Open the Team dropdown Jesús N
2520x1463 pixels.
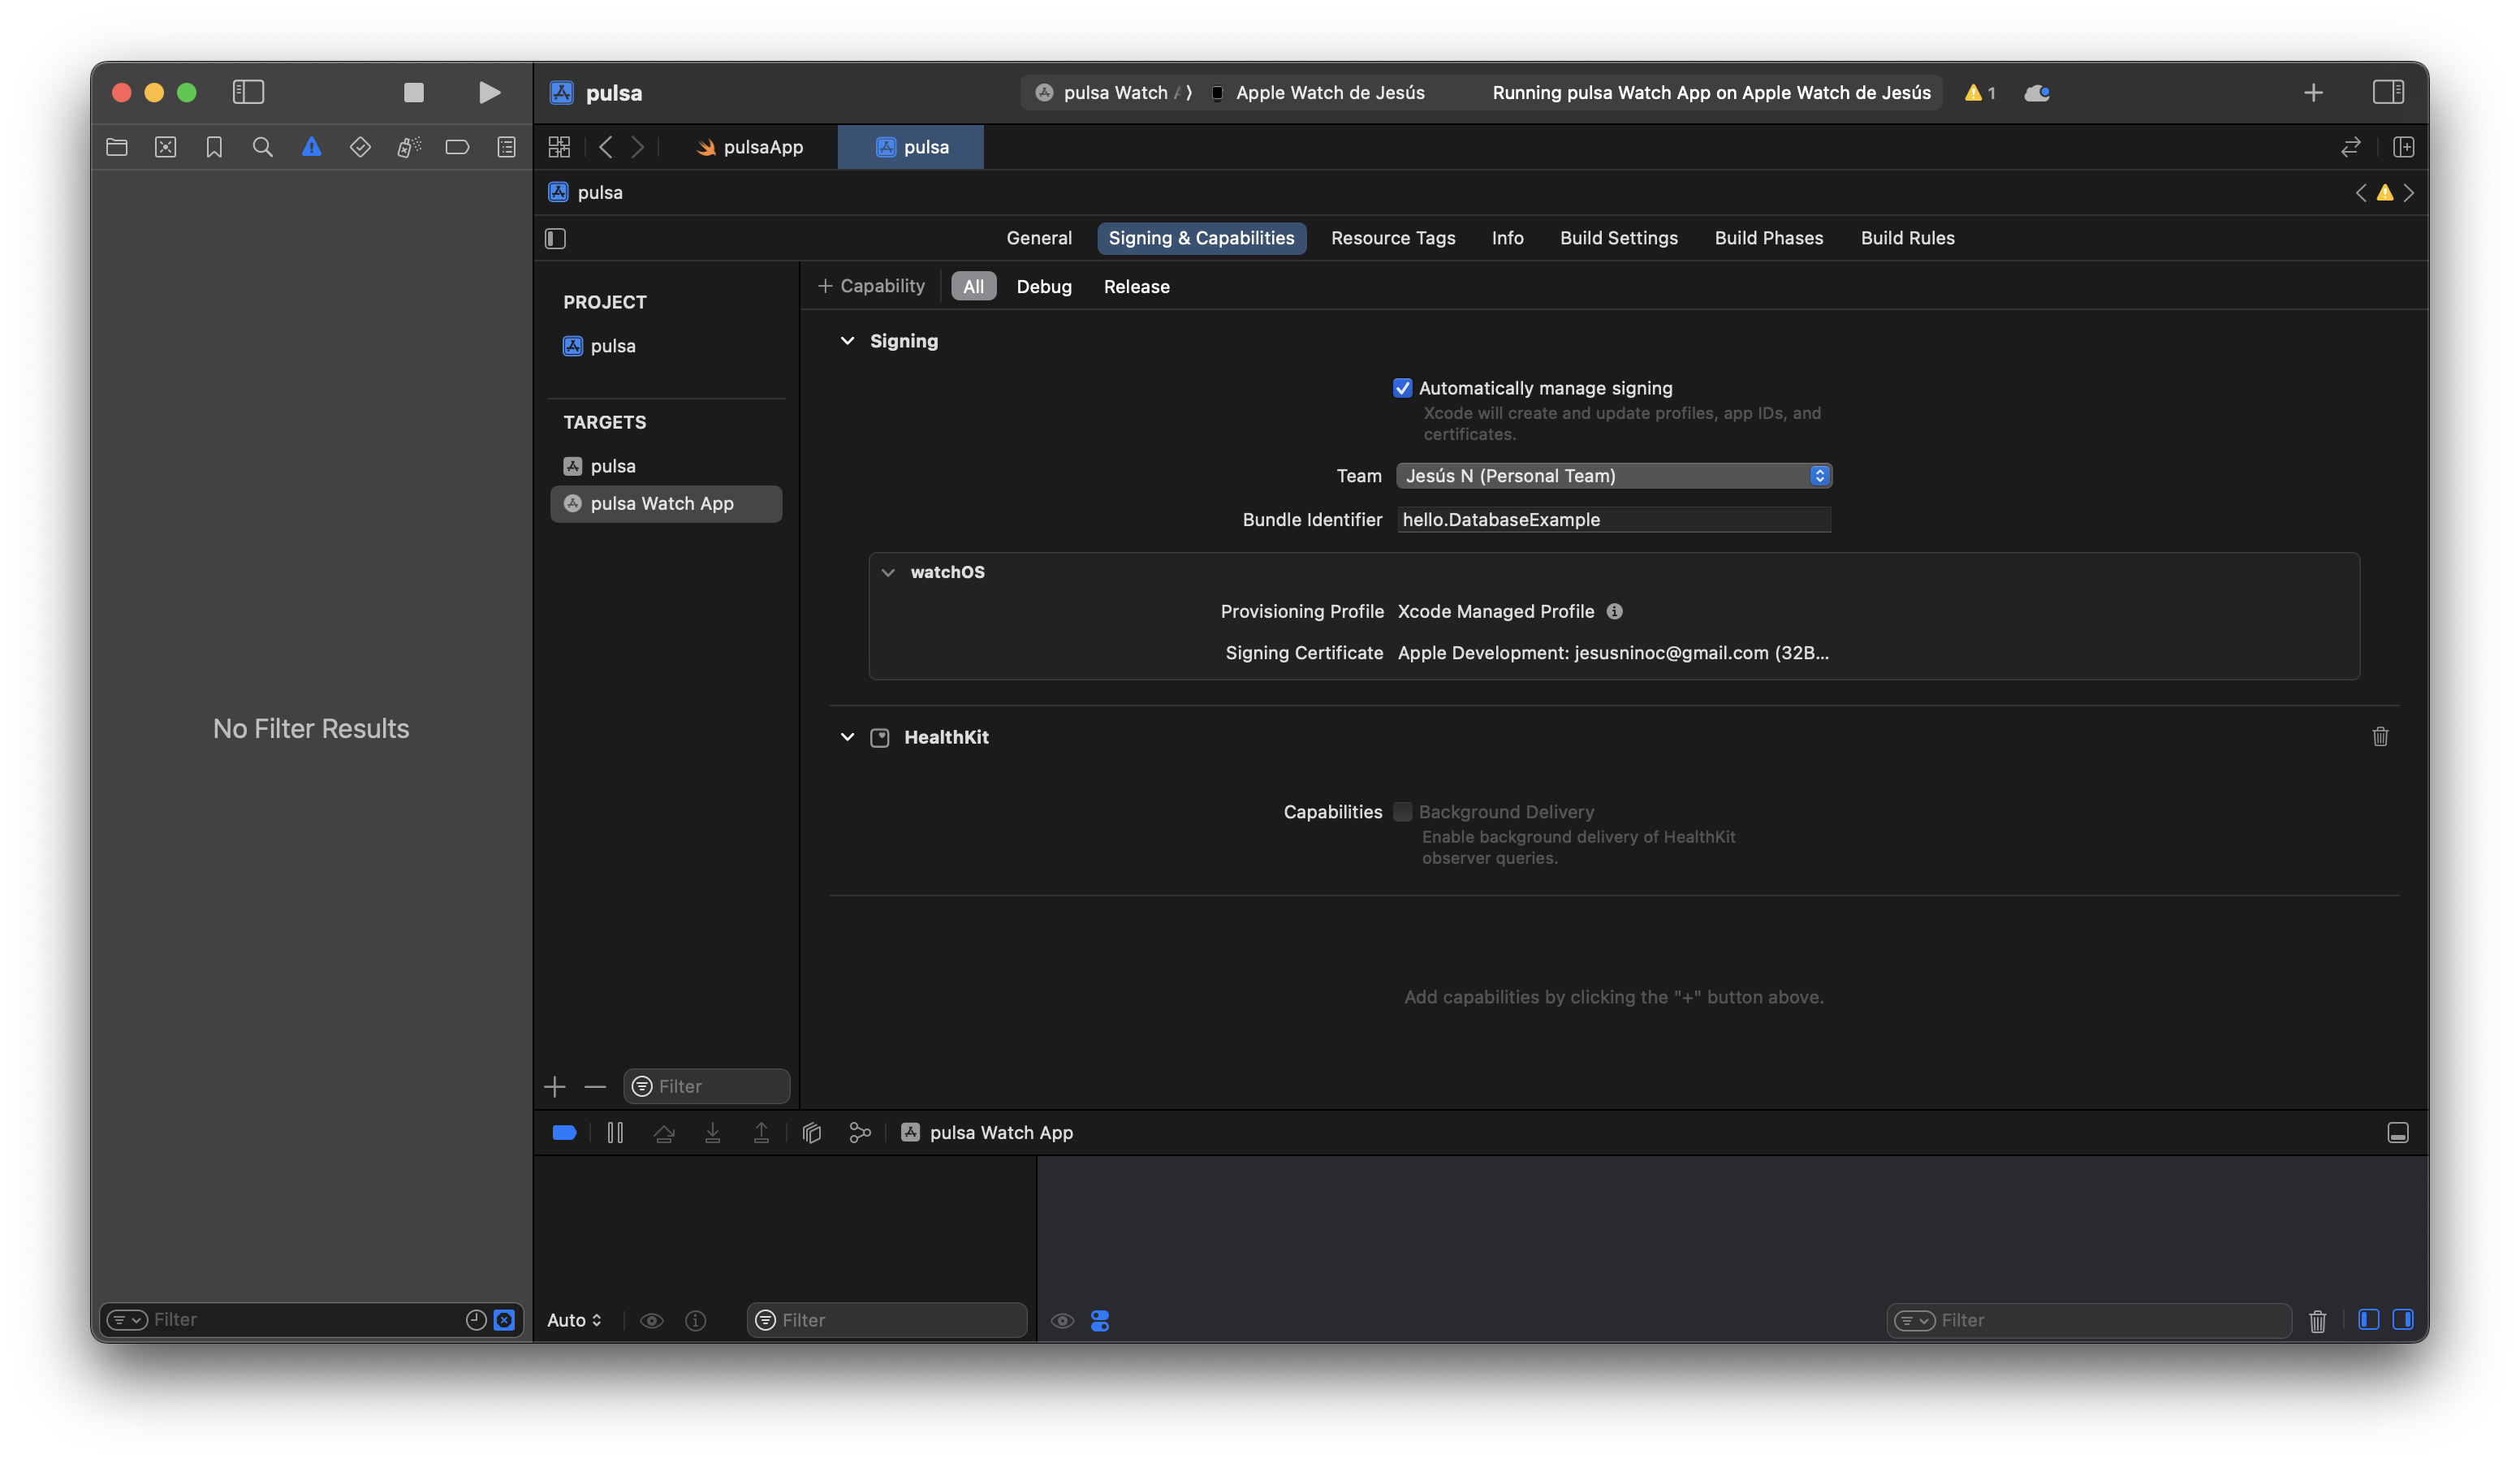(1614, 476)
